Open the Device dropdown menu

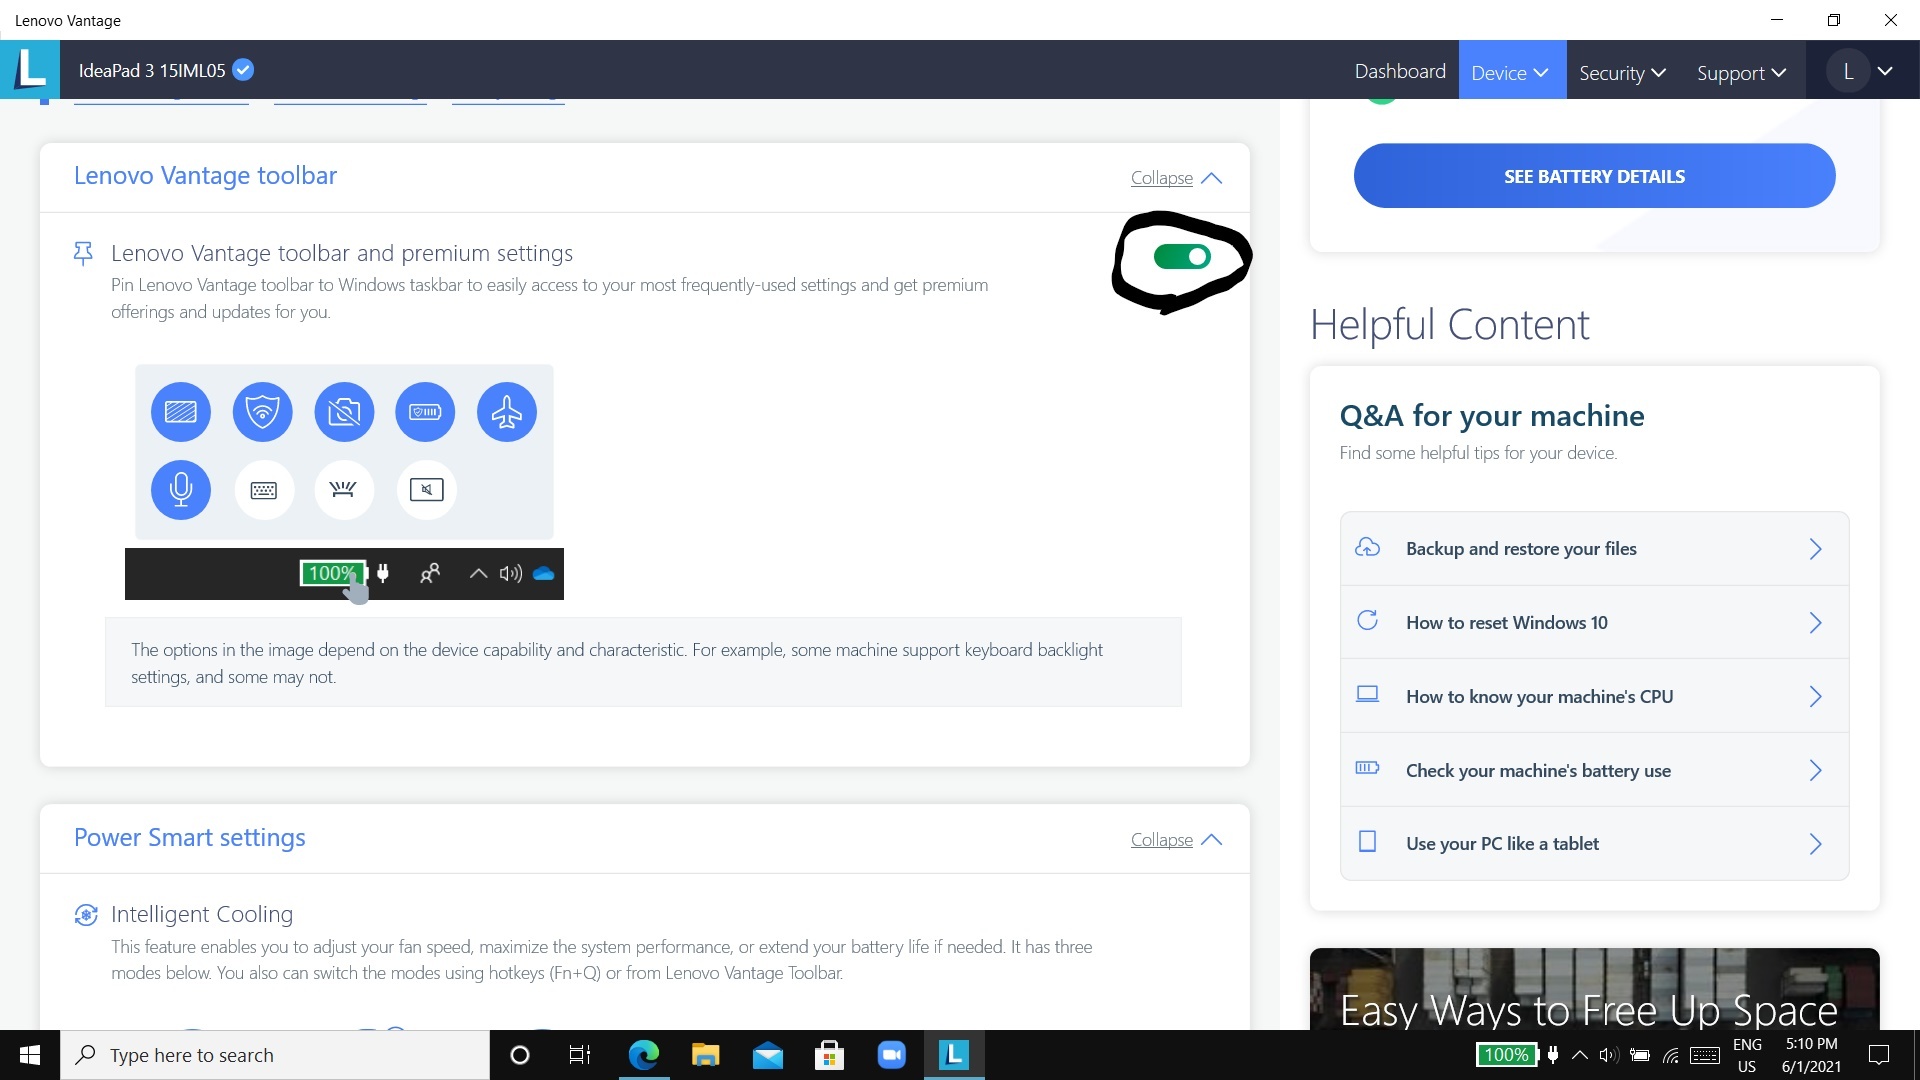[x=1511, y=71]
